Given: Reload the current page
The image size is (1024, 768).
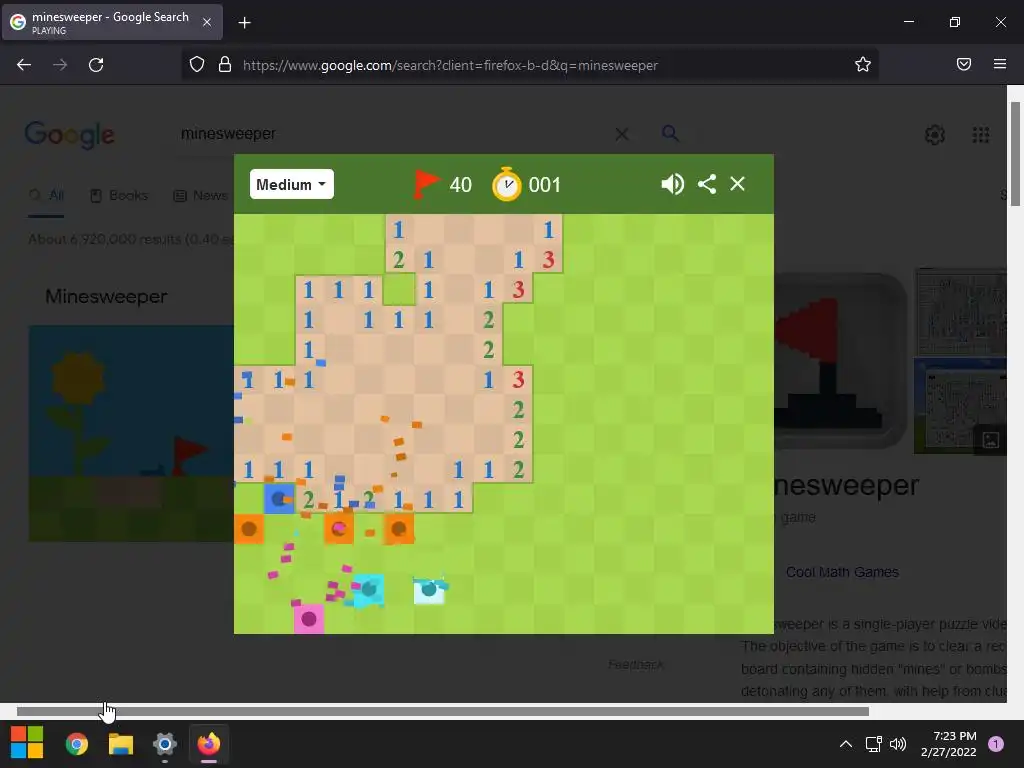Looking at the screenshot, I should 96,65.
